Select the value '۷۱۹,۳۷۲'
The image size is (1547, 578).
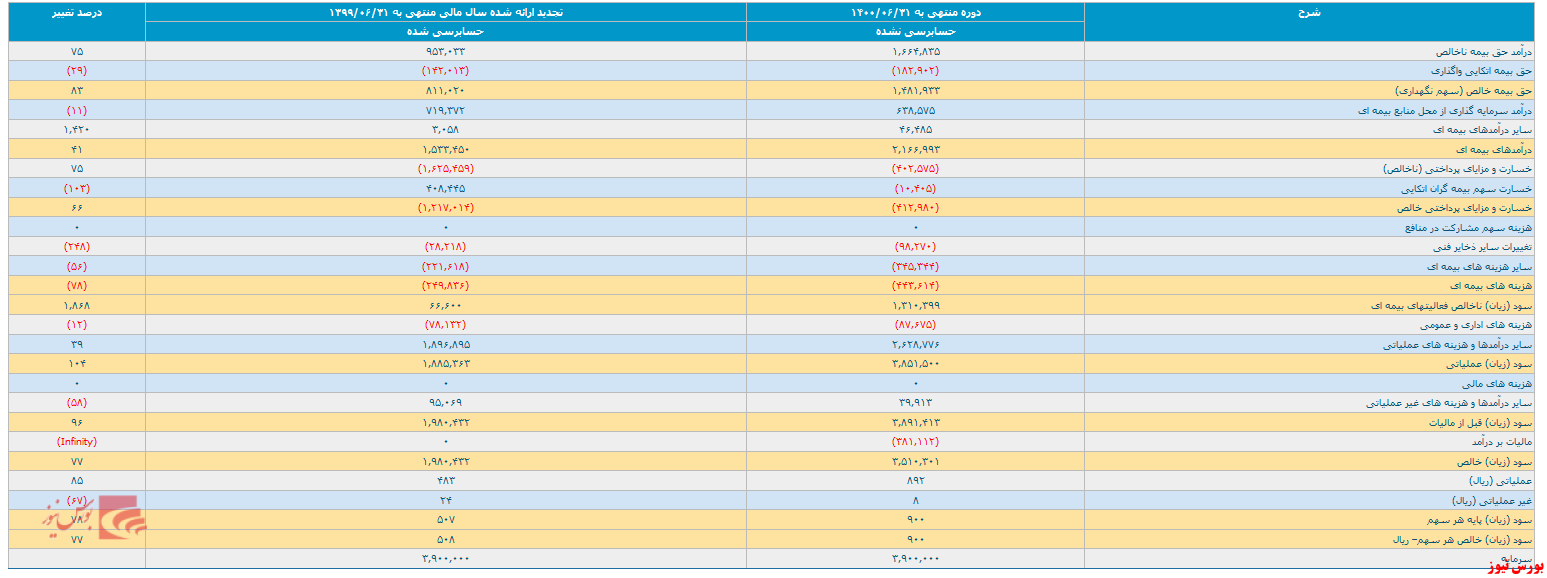click(x=445, y=109)
